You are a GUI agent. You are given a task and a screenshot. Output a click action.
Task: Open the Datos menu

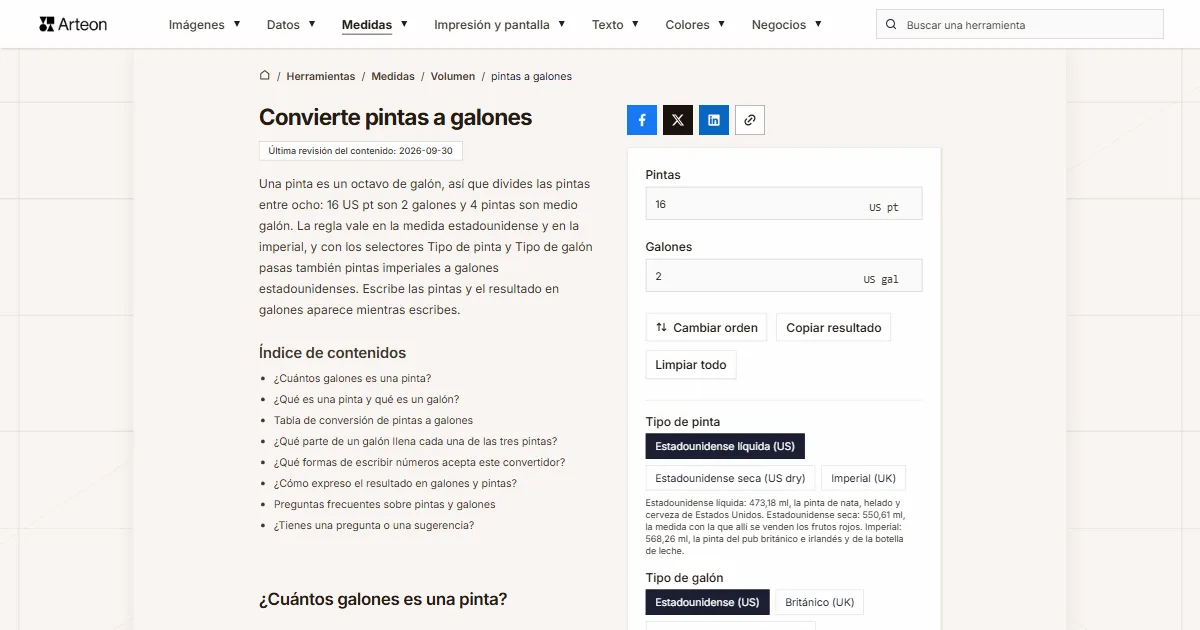291,25
